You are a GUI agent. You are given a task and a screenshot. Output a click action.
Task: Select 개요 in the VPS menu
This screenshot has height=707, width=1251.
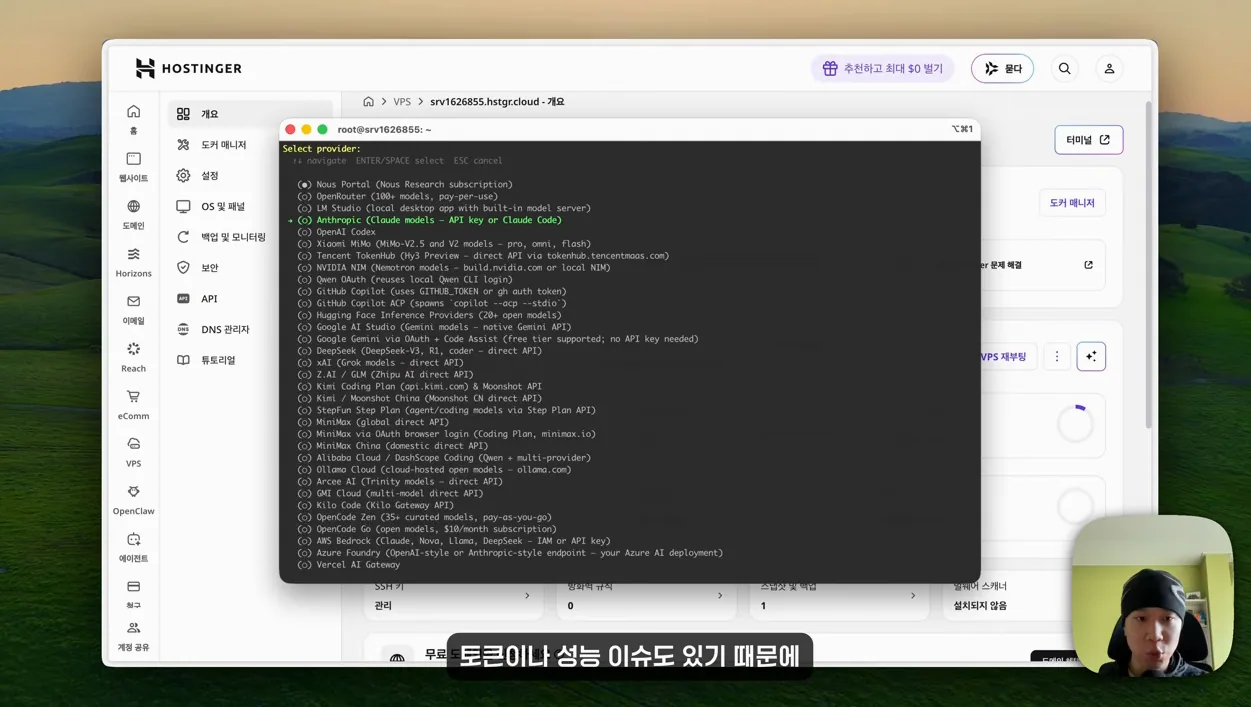click(x=250, y=114)
